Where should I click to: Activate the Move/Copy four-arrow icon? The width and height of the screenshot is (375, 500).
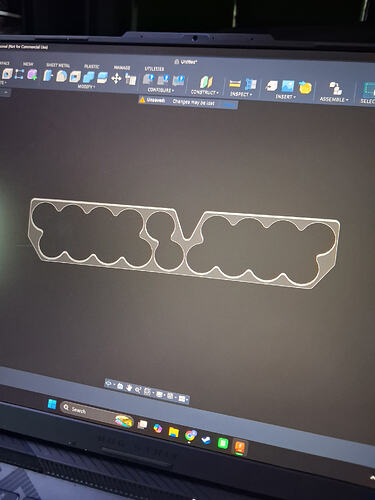tap(116, 79)
